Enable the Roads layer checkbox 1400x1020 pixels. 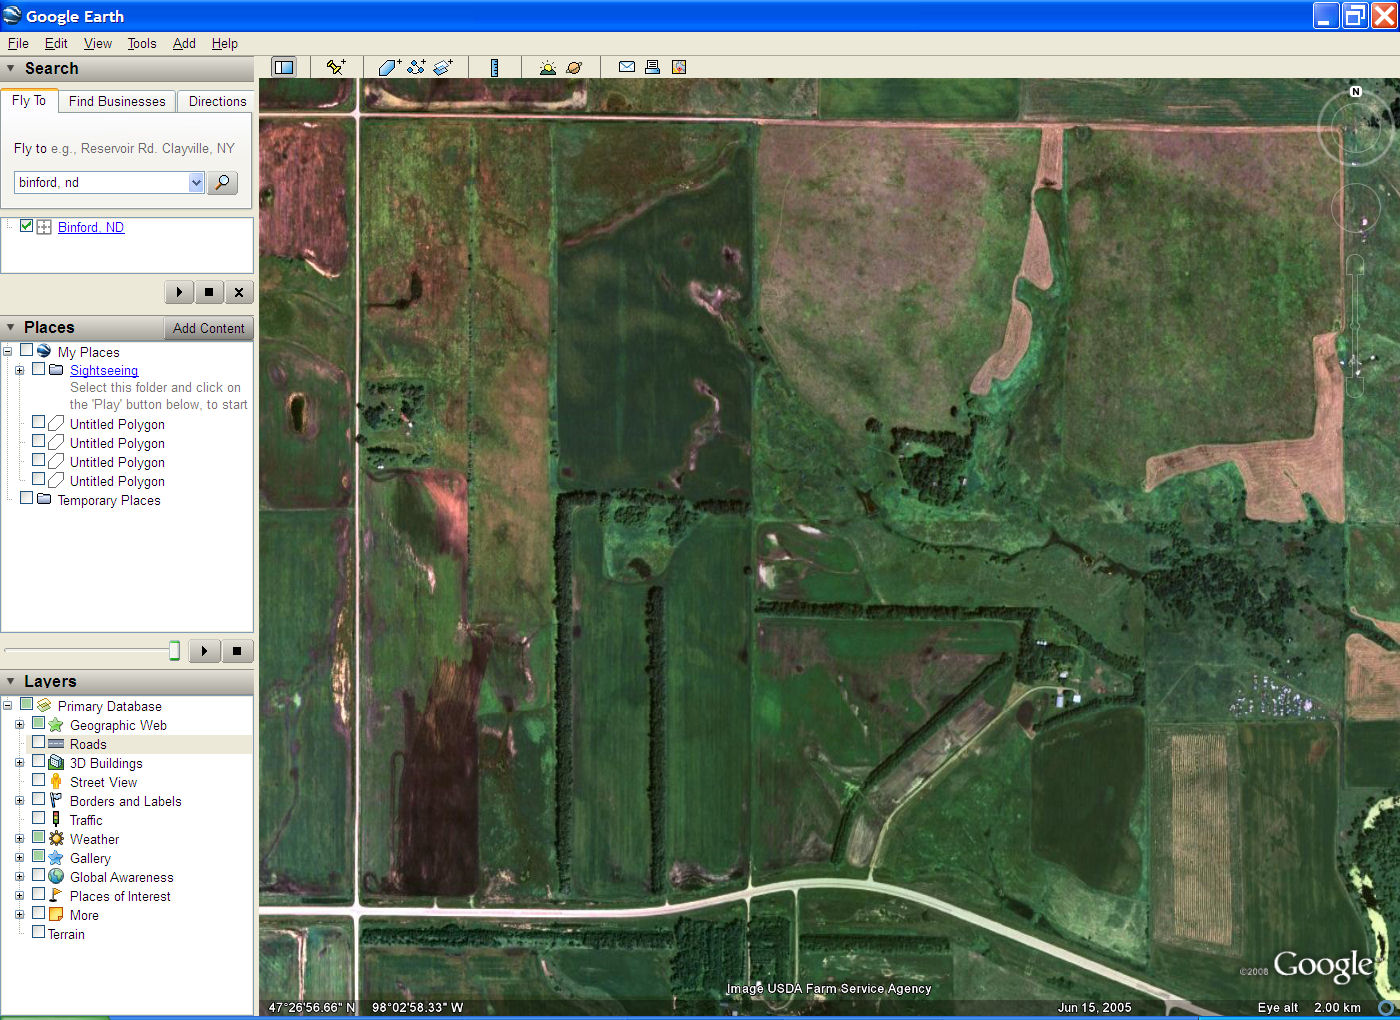click(38, 743)
